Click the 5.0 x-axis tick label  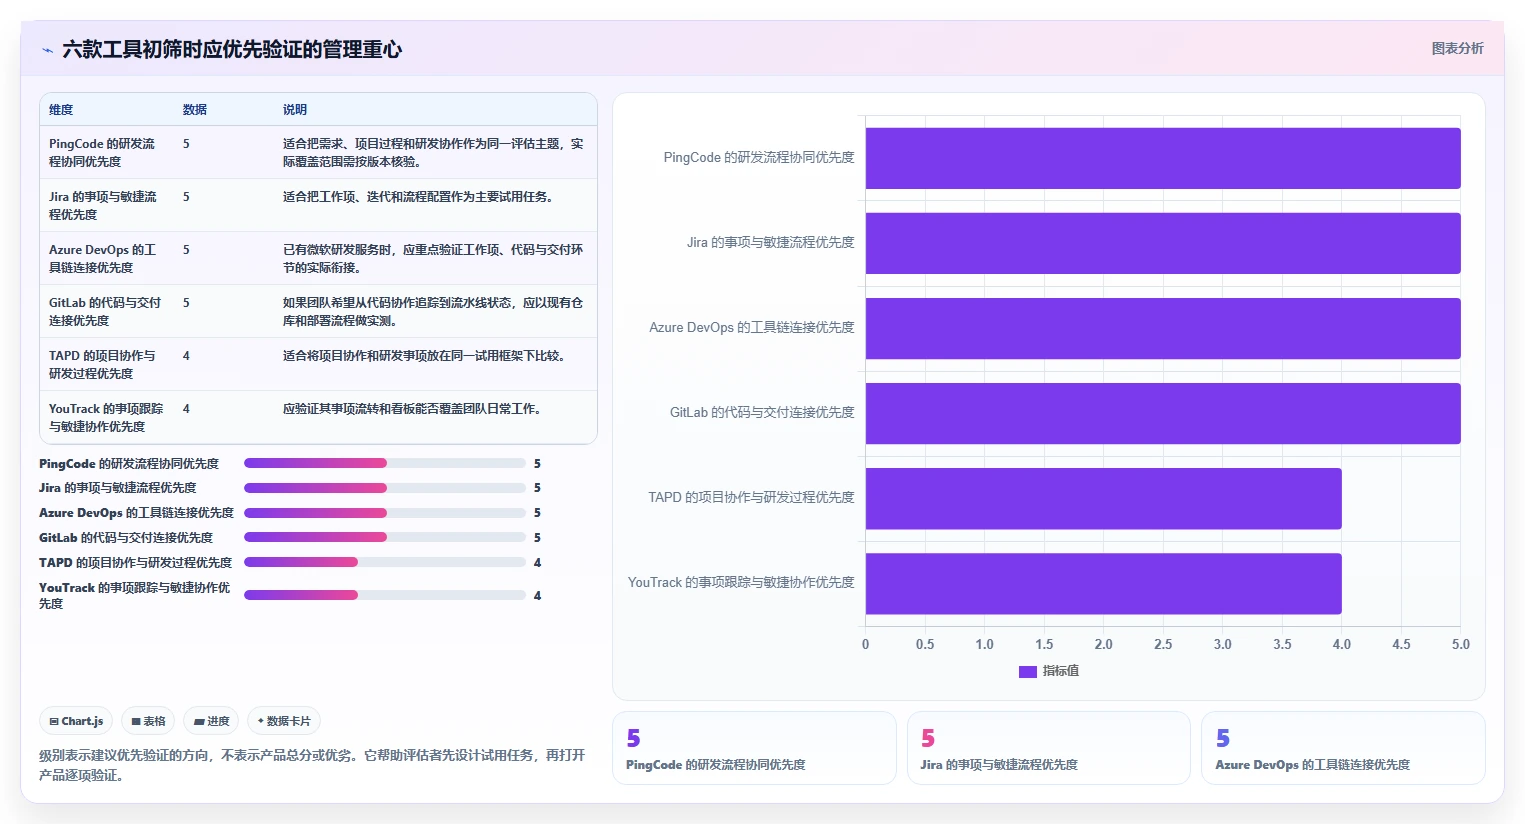[x=1461, y=645]
